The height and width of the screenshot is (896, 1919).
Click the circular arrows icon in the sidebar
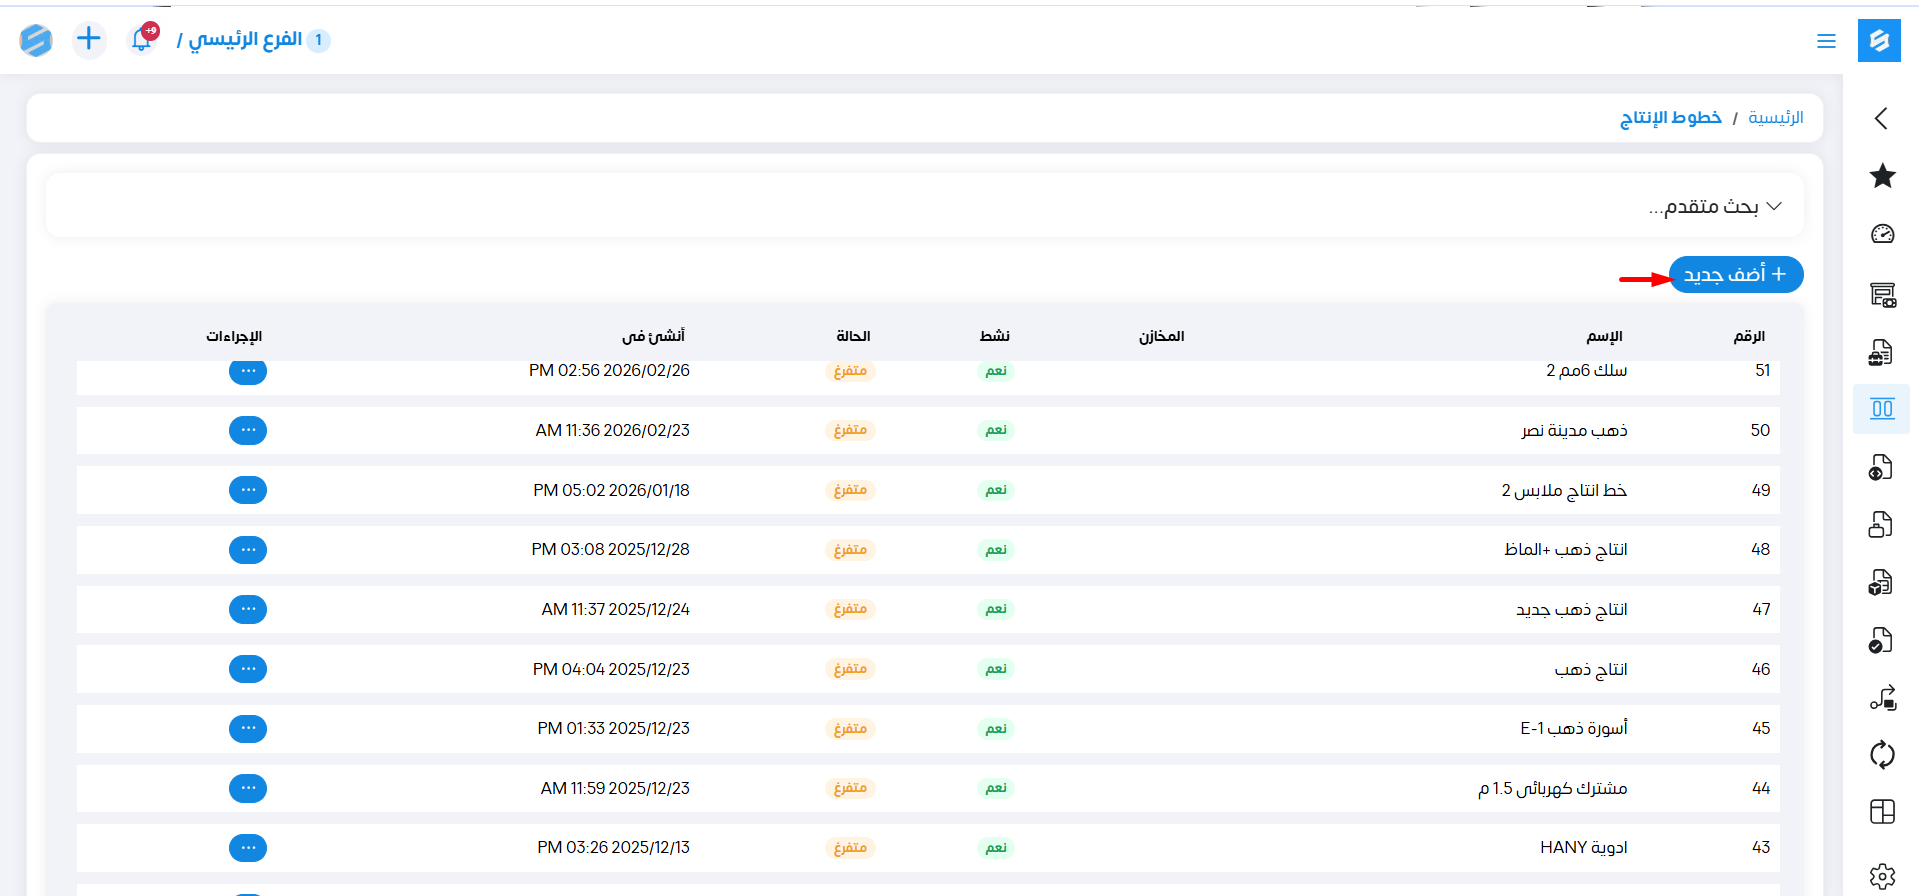coord(1882,754)
